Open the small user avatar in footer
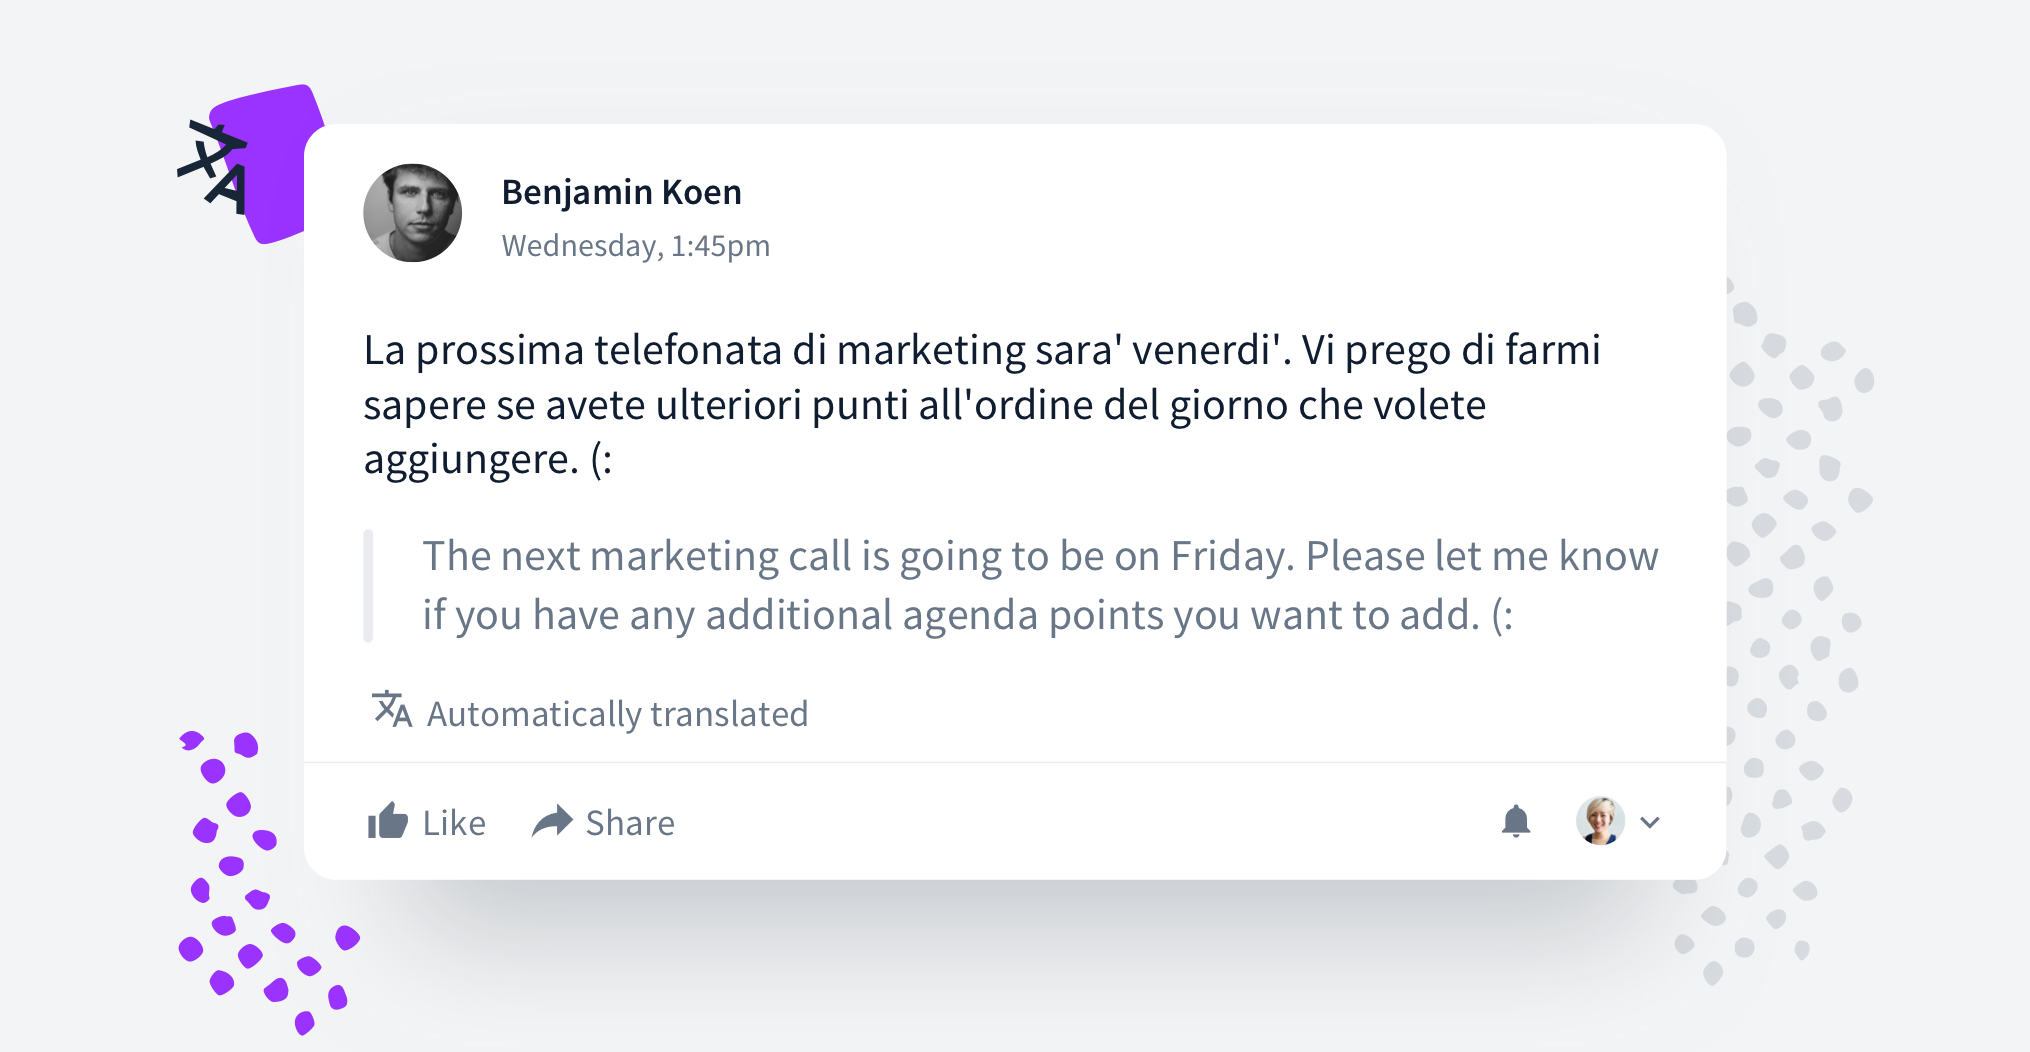Viewport: 2030px width, 1052px height. tap(1600, 821)
